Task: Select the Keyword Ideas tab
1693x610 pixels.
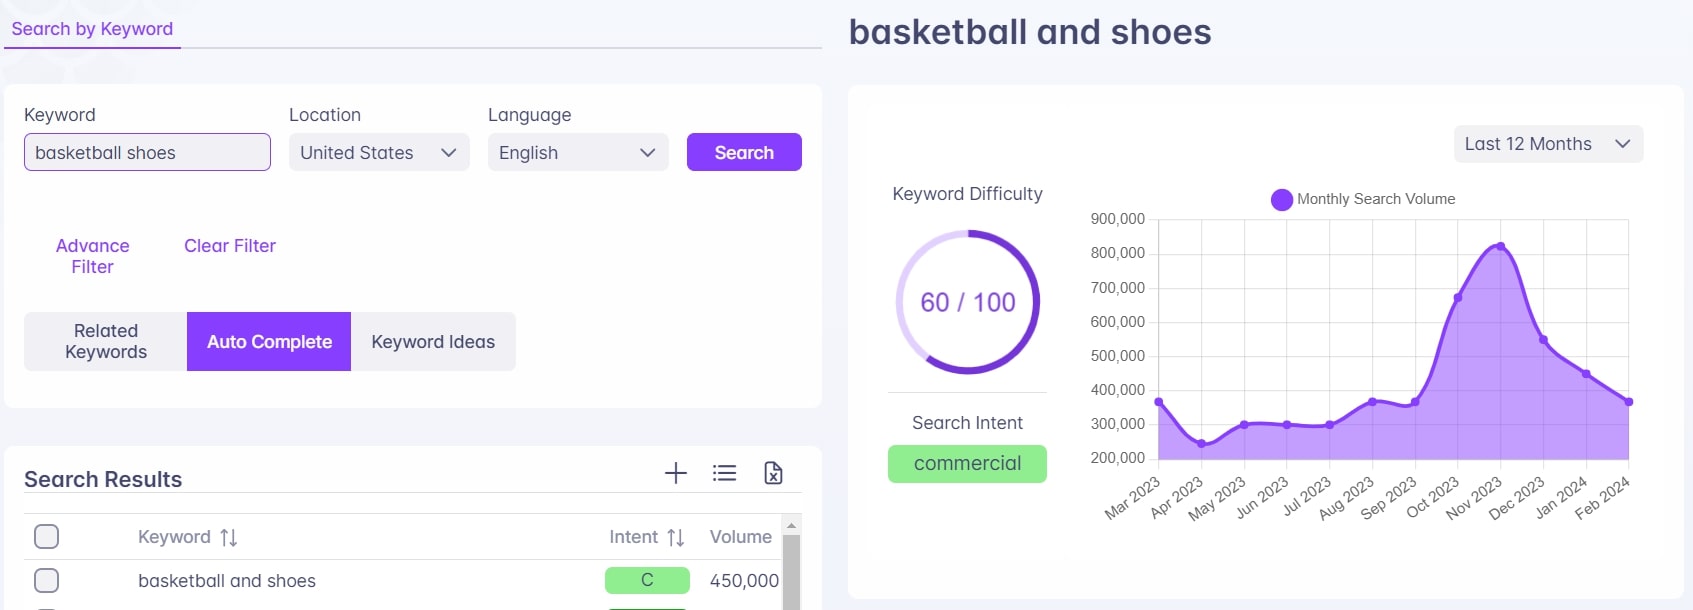Action: click(433, 341)
